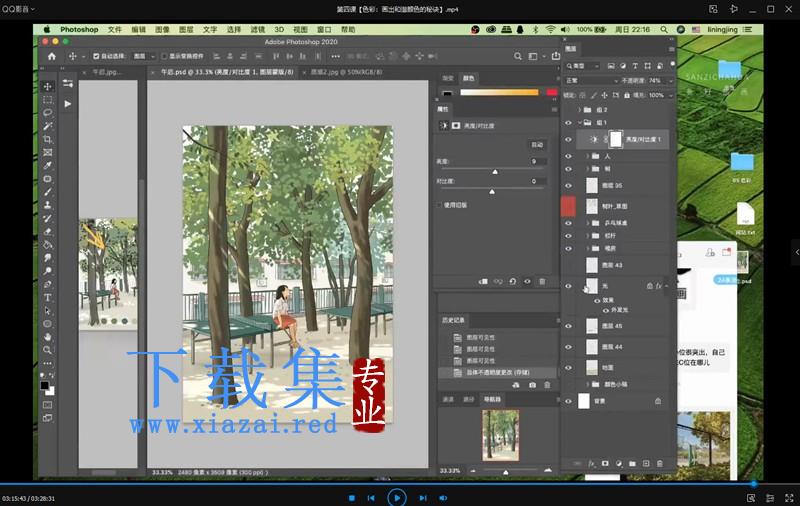This screenshot has width=800, height=506.
Task: Open the 滤镜 menu
Action: pyautogui.click(x=258, y=30)
